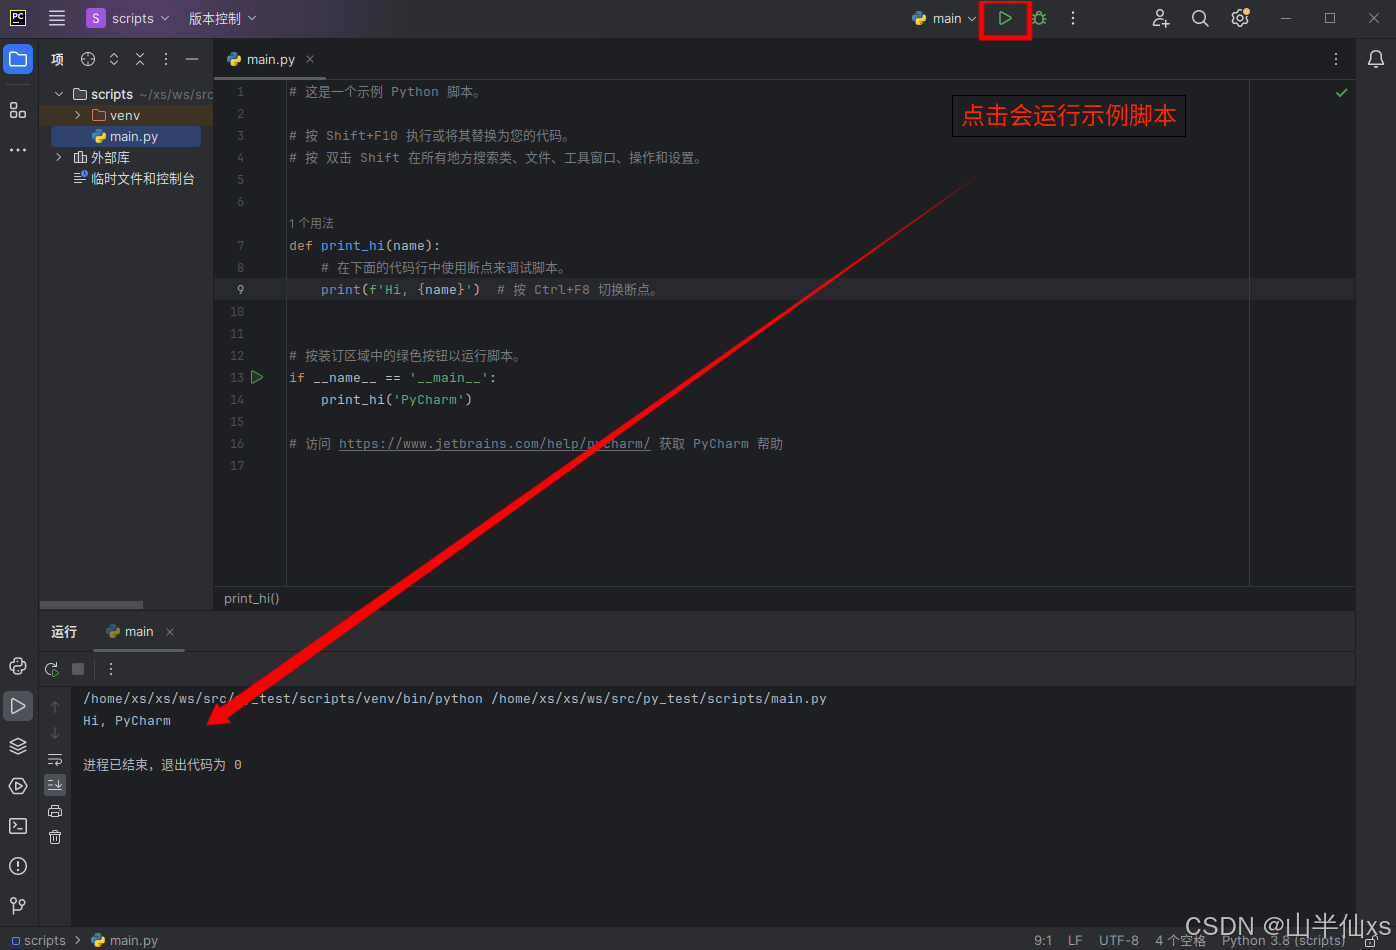Viewport: 1396px width, 950px height.
Task: Expand the 外部库 node
Action: tap(59, 158)
